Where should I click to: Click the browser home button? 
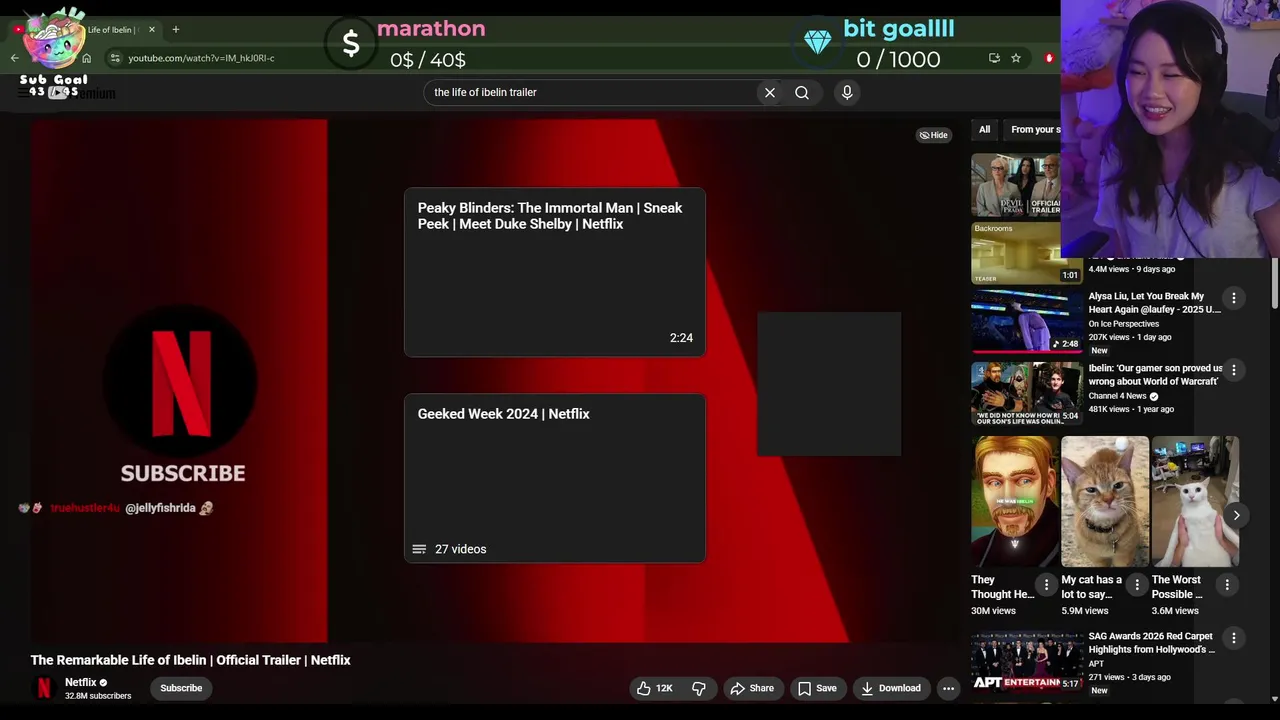(87, 58)
